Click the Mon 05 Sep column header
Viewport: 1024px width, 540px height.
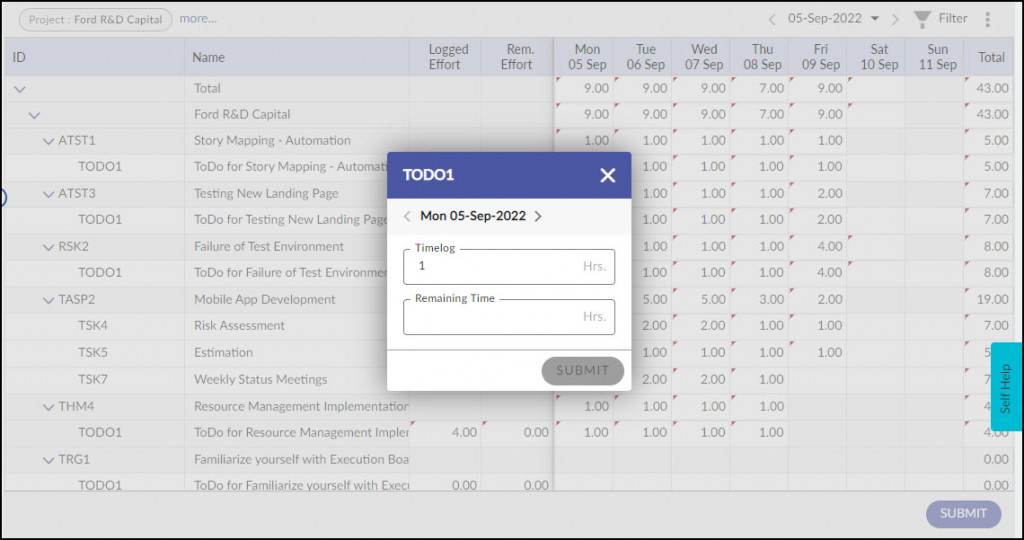(584, 57)
